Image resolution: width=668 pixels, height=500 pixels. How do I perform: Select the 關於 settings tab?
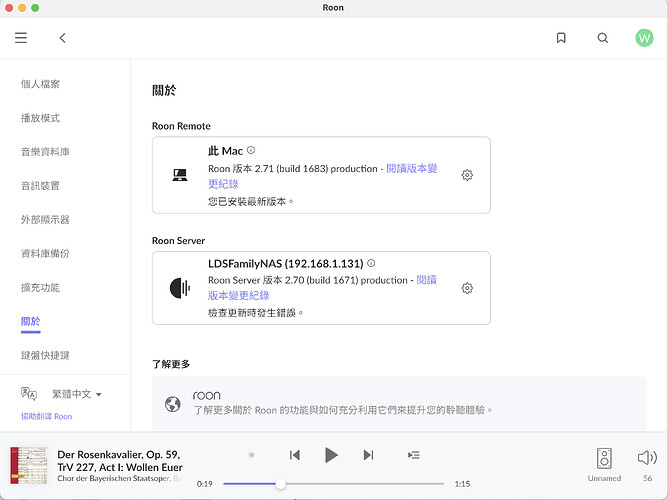point(31,322)
